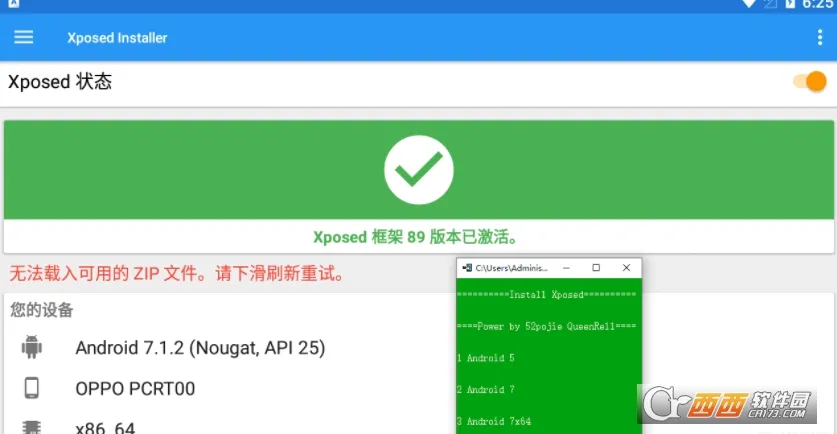
Task: Click the Android robot icon
Action: pos(31,347)
